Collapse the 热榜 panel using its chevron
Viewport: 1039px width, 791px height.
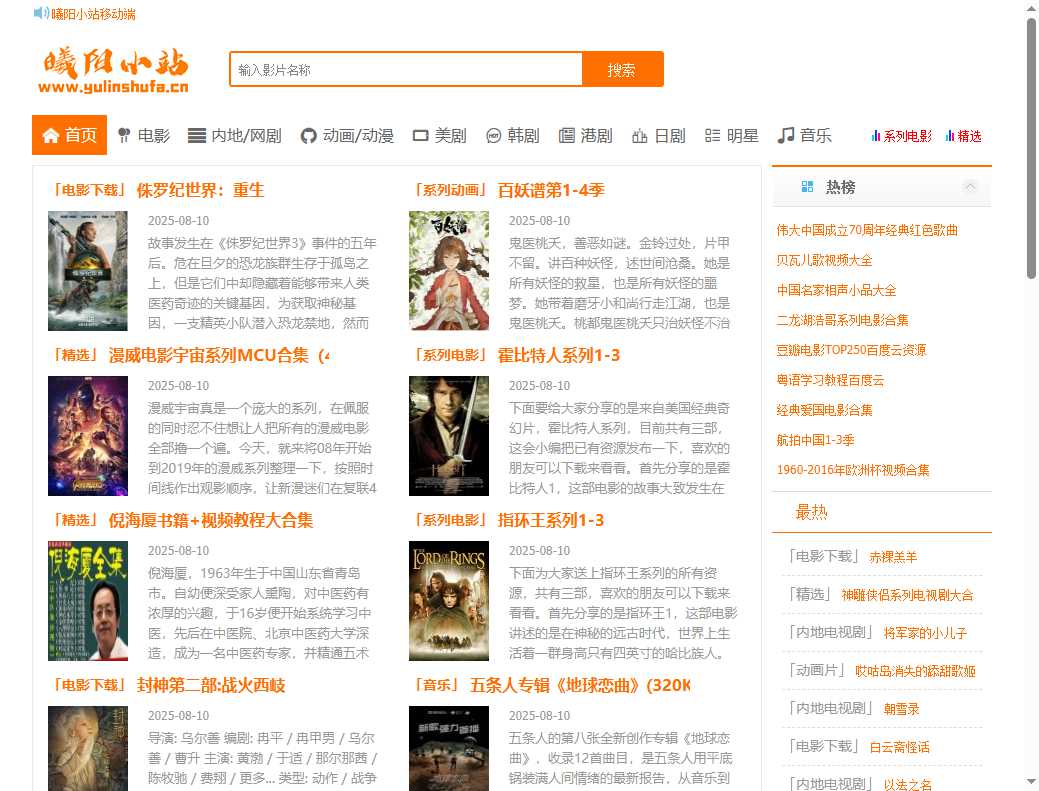[x=969, y=186]
